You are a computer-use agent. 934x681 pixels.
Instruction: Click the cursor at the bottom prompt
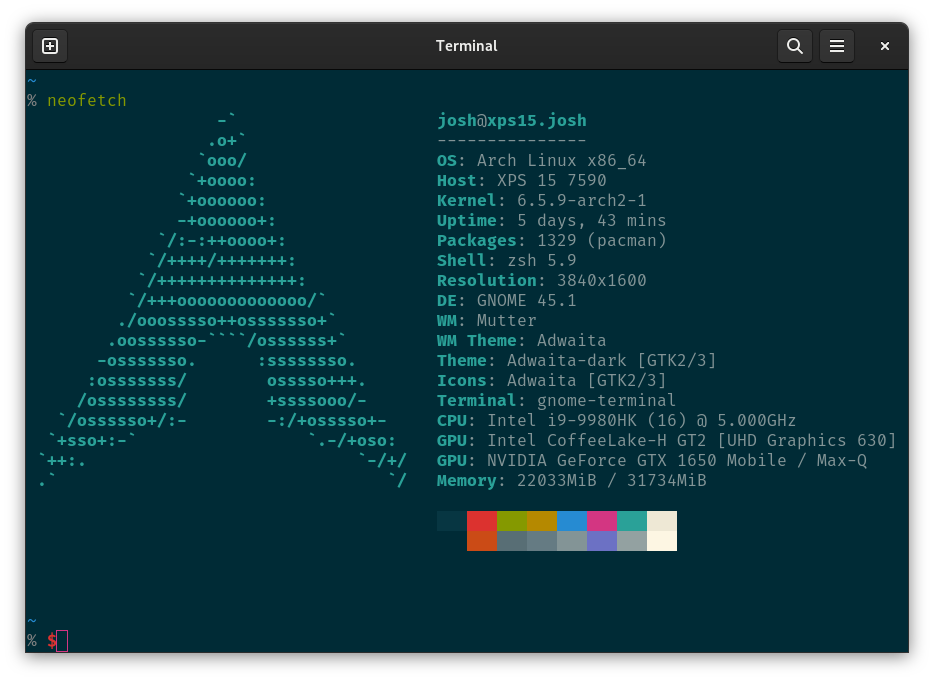[62, 641]
